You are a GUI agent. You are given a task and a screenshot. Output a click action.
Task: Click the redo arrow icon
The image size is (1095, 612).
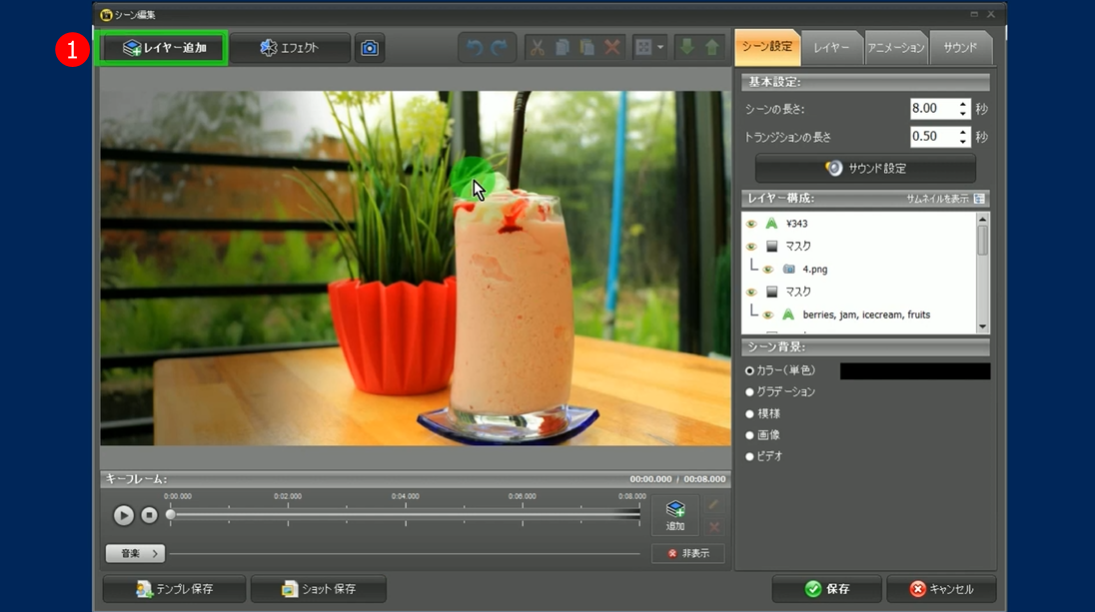click(499, 48)
